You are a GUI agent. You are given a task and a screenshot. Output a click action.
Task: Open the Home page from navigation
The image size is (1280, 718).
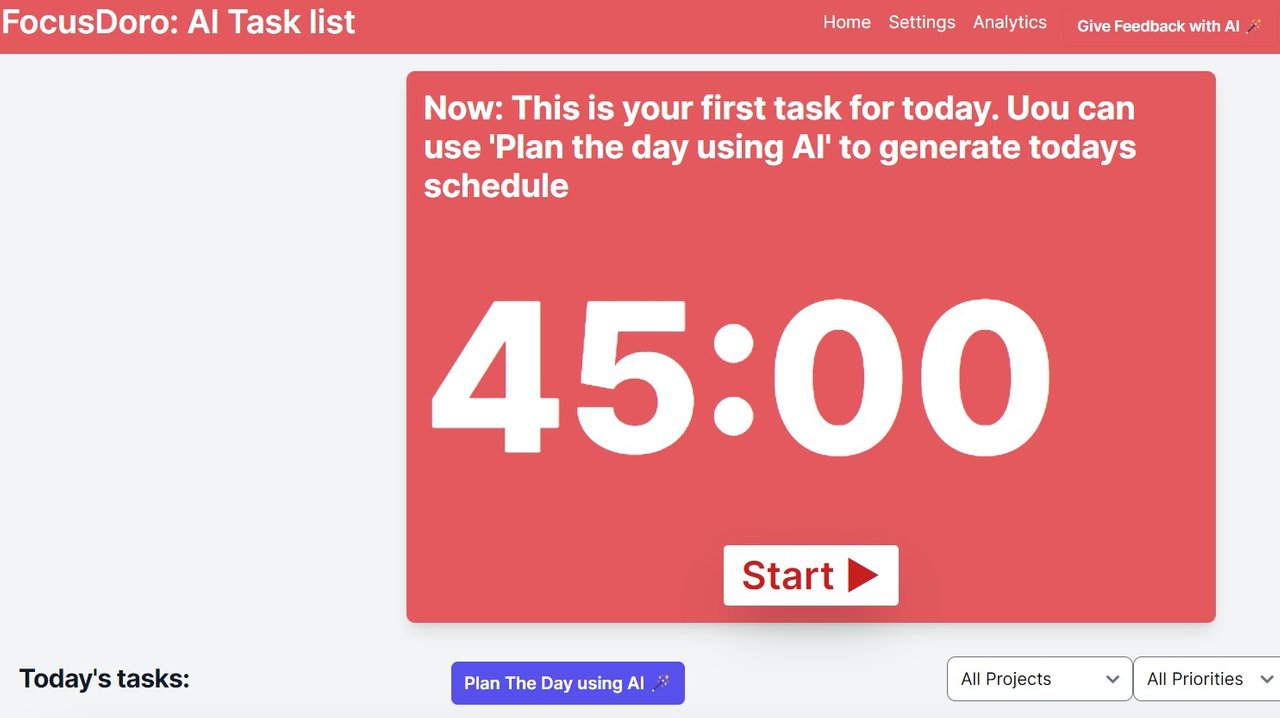[x=847, y=22]
